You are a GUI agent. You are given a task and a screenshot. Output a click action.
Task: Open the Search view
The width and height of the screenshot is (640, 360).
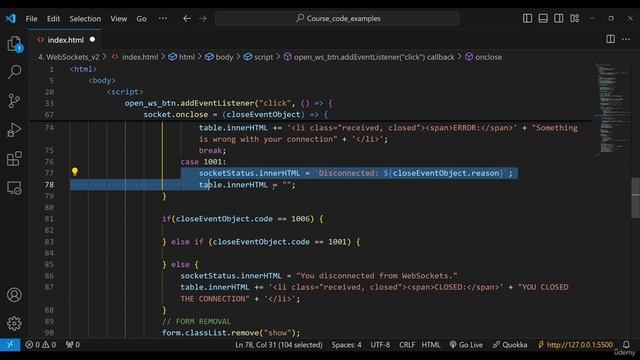tap(14, 72)
